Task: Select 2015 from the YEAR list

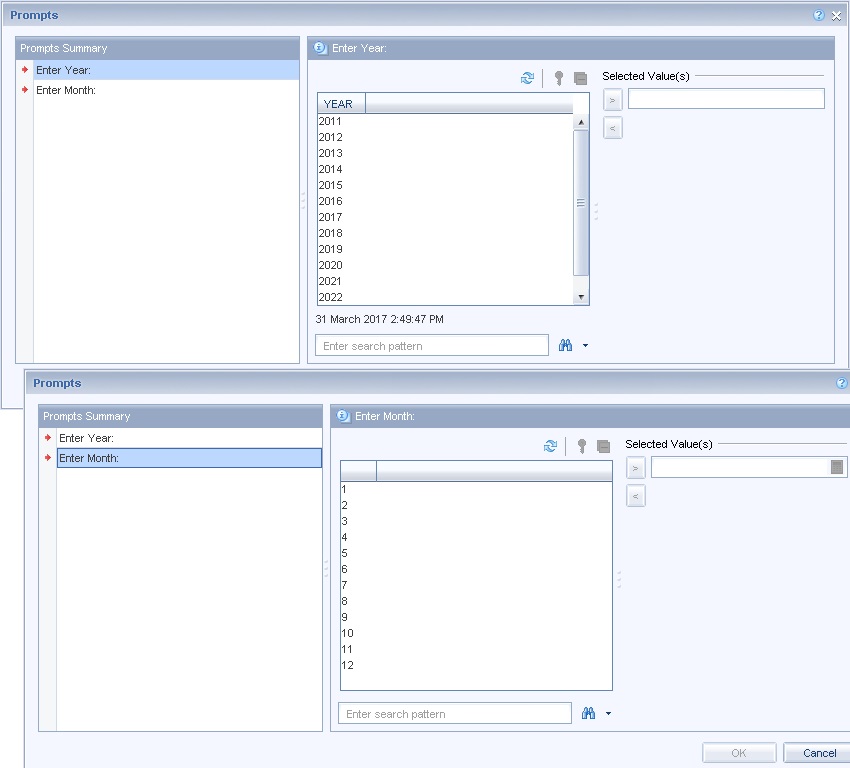Action: coord(330,185)
